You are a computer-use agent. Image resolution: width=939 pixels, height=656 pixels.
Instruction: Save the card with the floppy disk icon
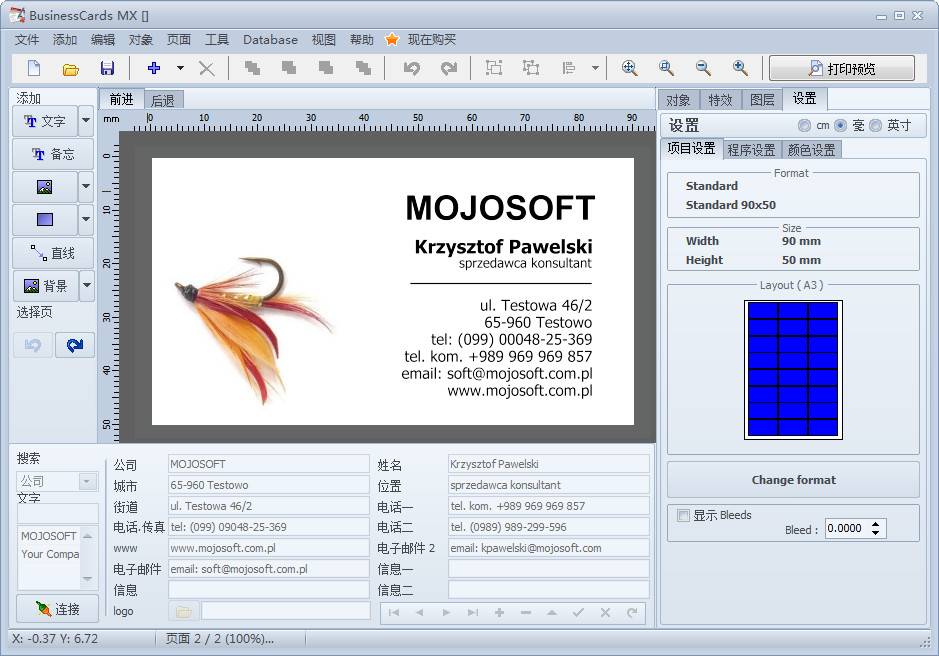(x=107, y=68)
